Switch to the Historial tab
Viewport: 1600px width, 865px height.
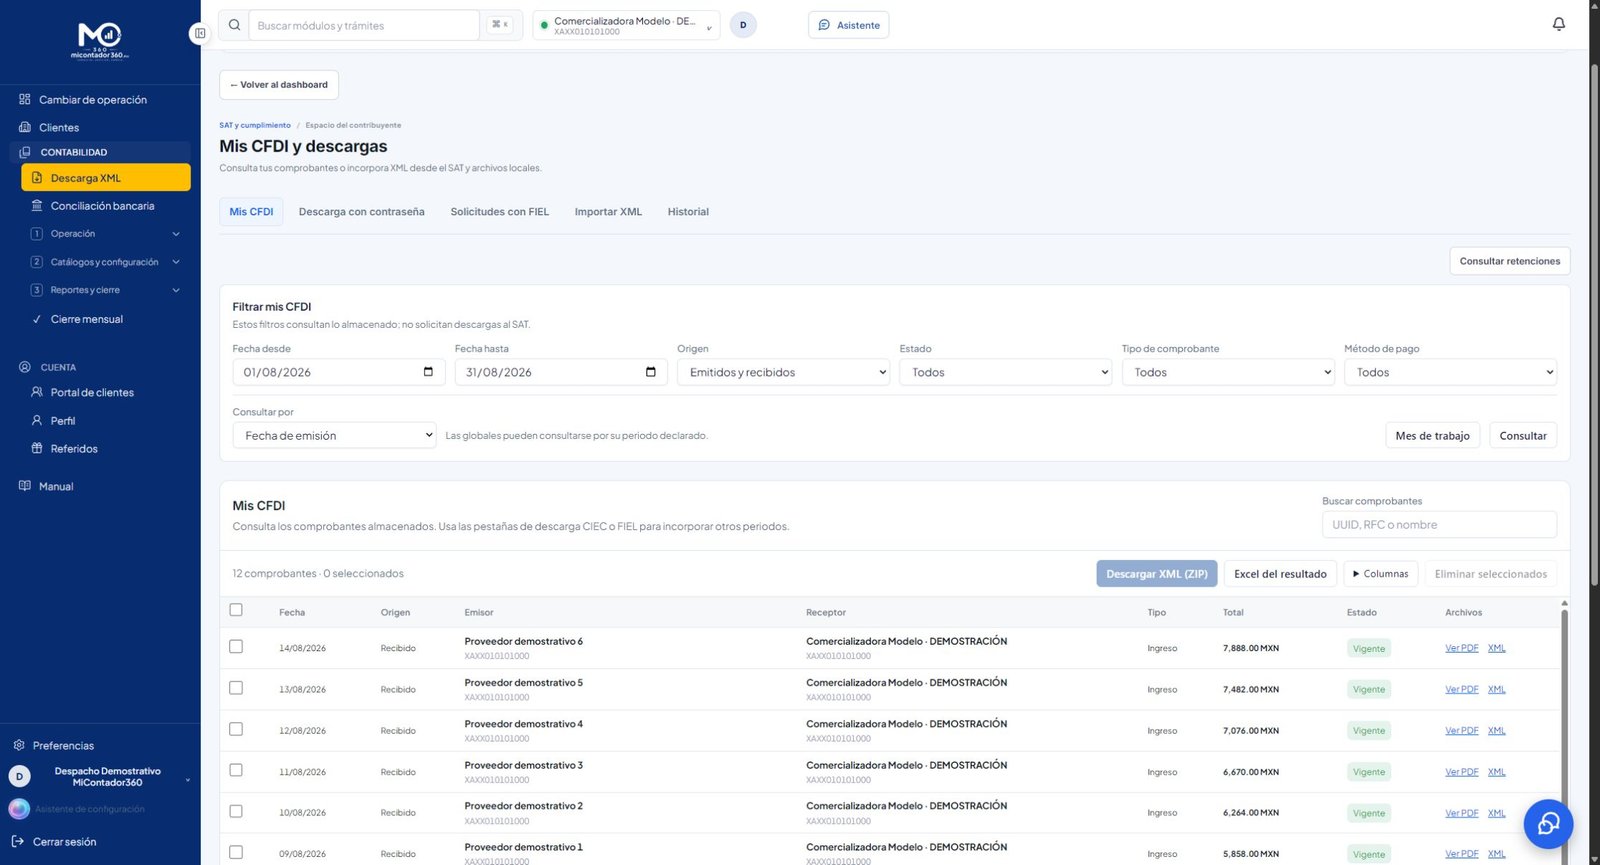tap(688, 212)
